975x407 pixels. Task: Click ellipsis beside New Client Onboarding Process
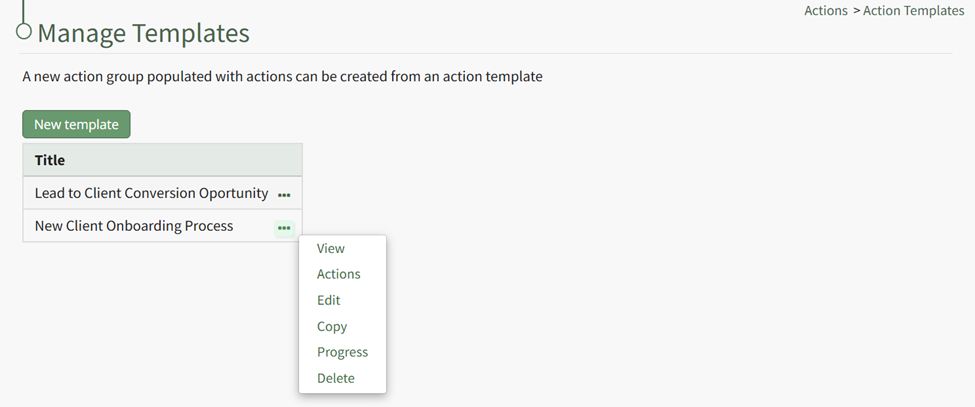click(284, 227)
